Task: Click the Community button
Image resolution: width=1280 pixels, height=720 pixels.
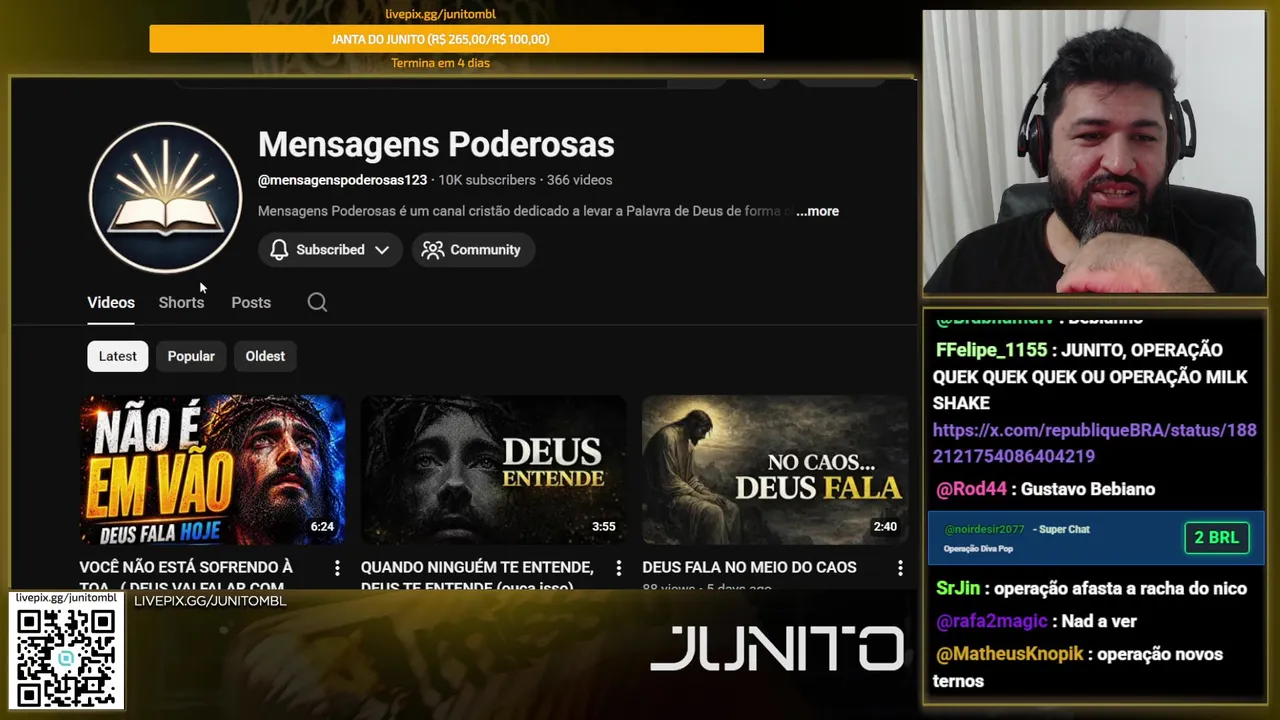Action: 473,250
